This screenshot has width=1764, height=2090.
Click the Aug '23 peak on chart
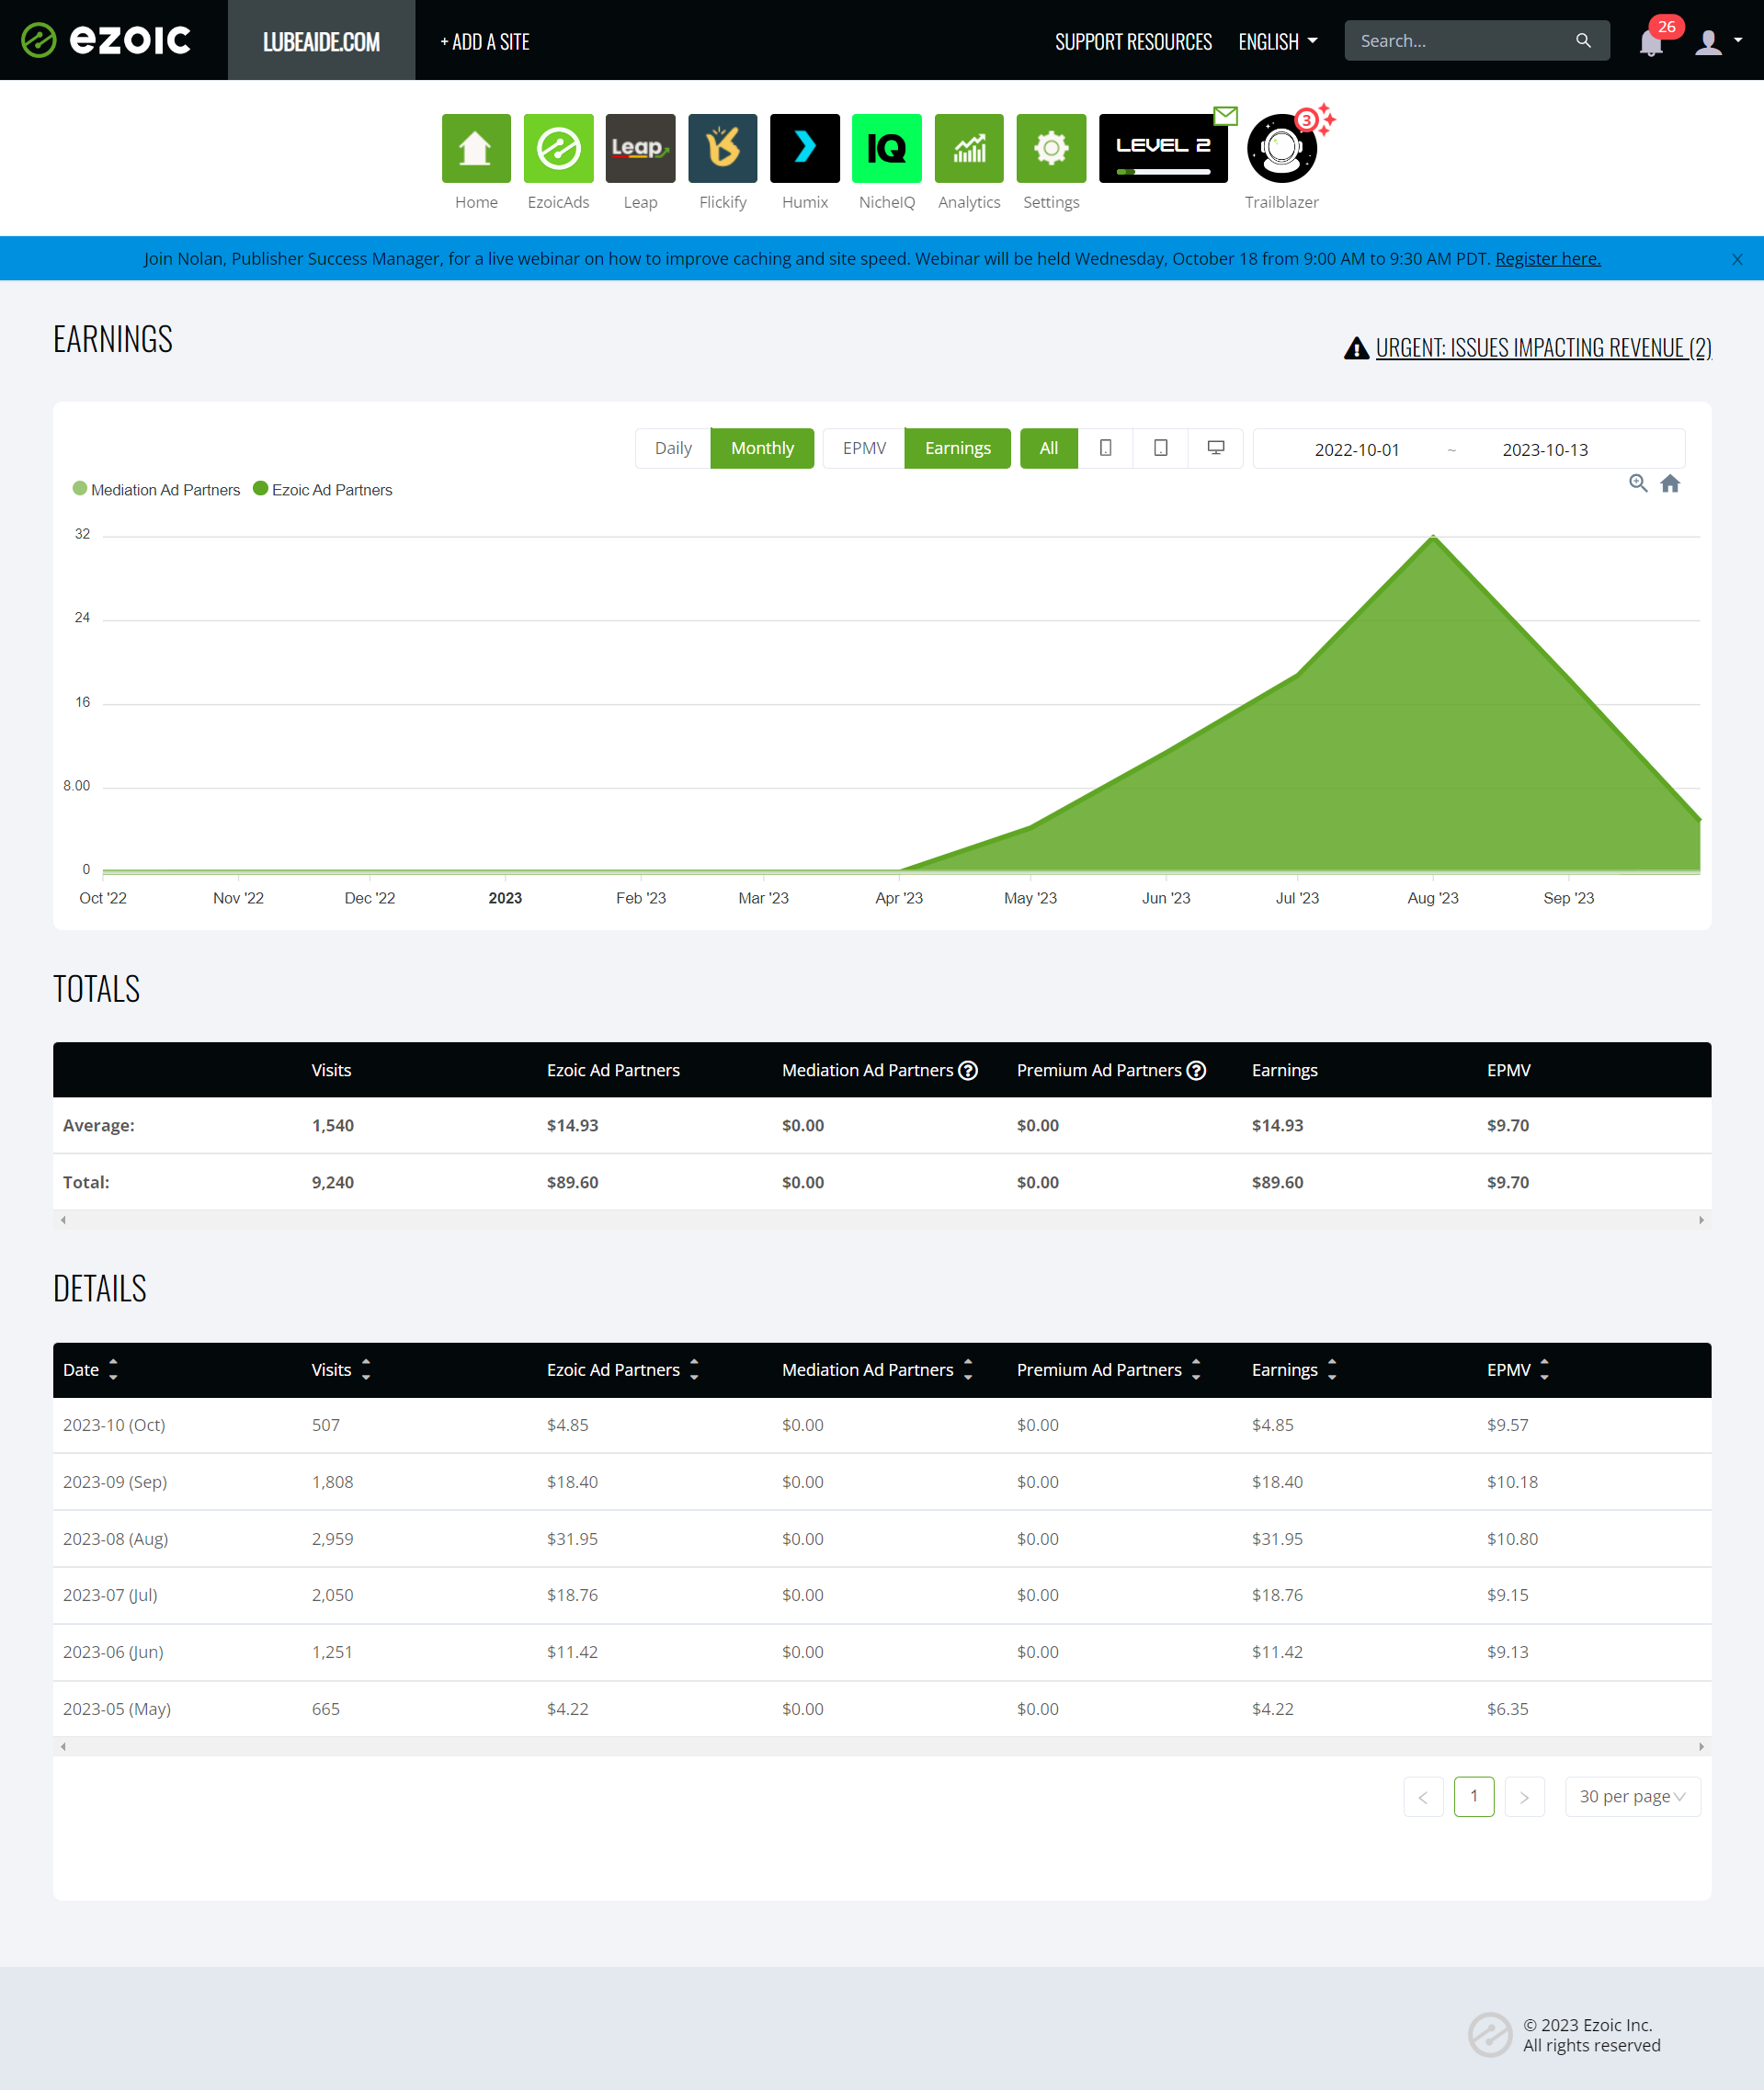(1433, 537)
